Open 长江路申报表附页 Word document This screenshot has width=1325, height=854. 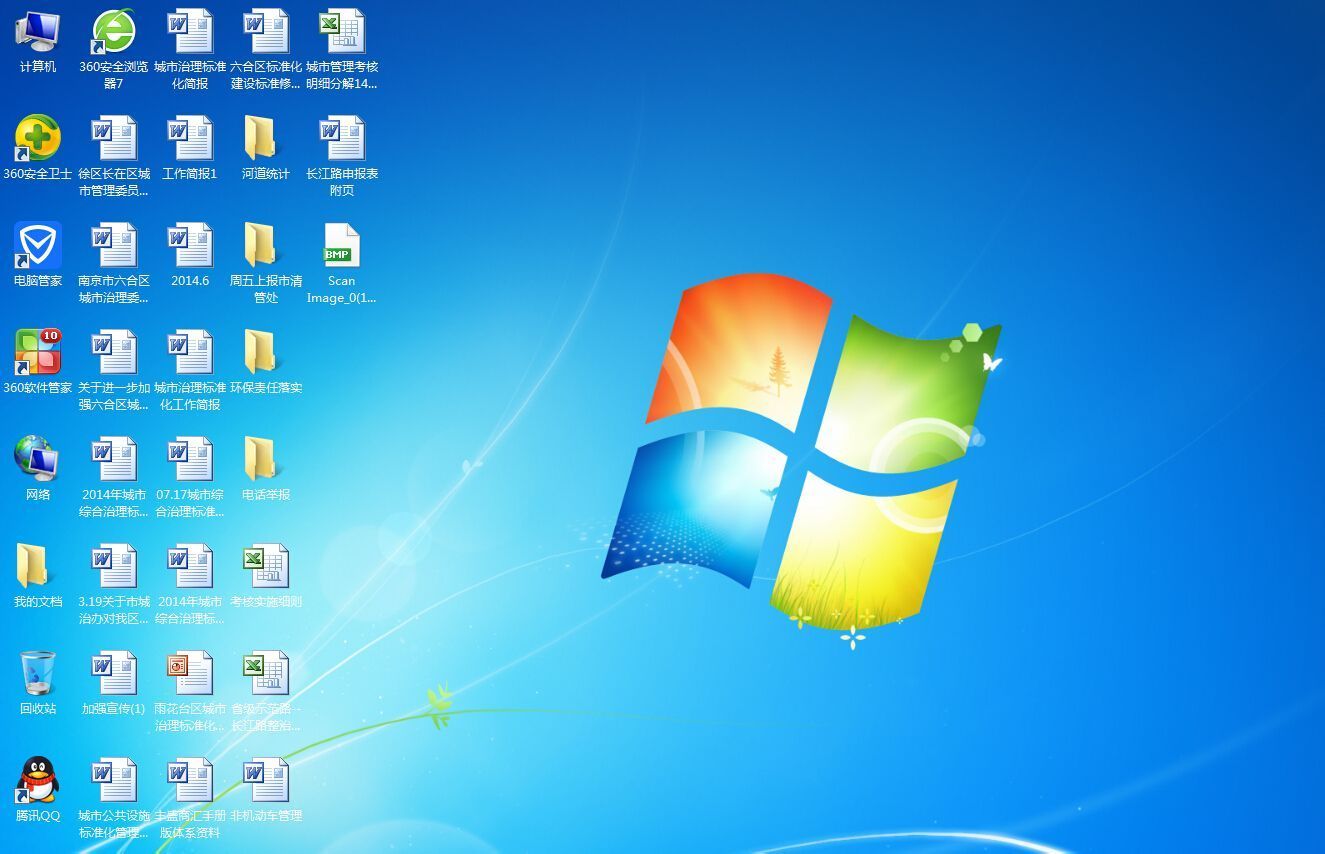point(342,140)
